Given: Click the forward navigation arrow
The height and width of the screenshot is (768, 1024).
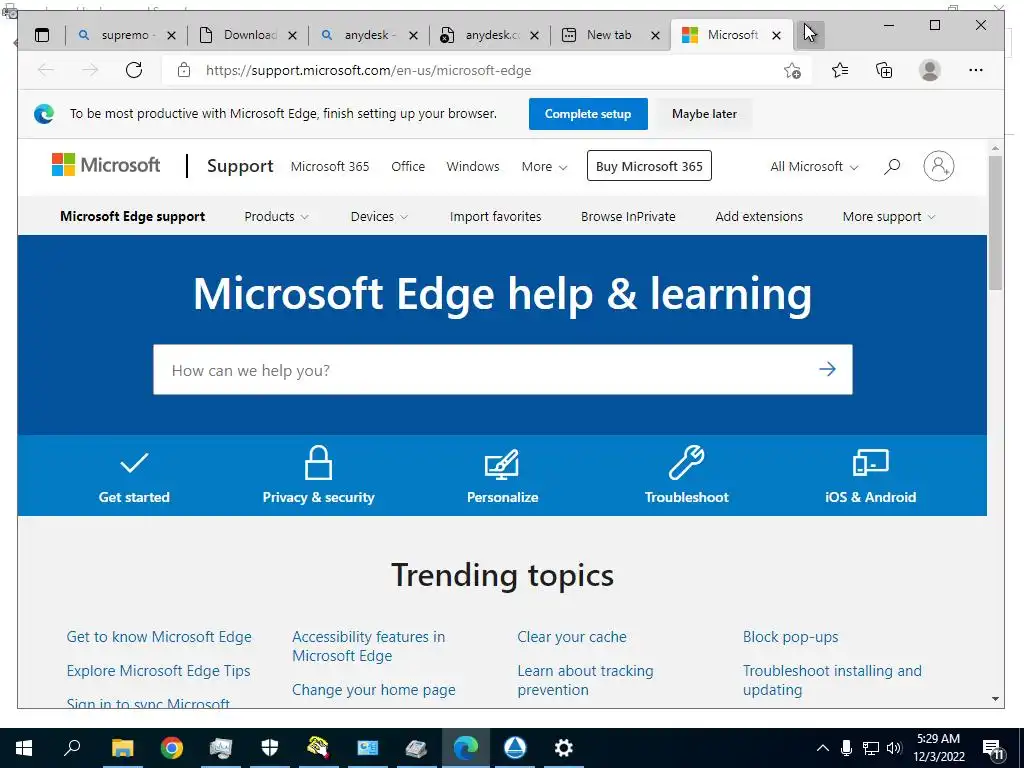Looking at the screenshot, I should click(x=90, y=70).
